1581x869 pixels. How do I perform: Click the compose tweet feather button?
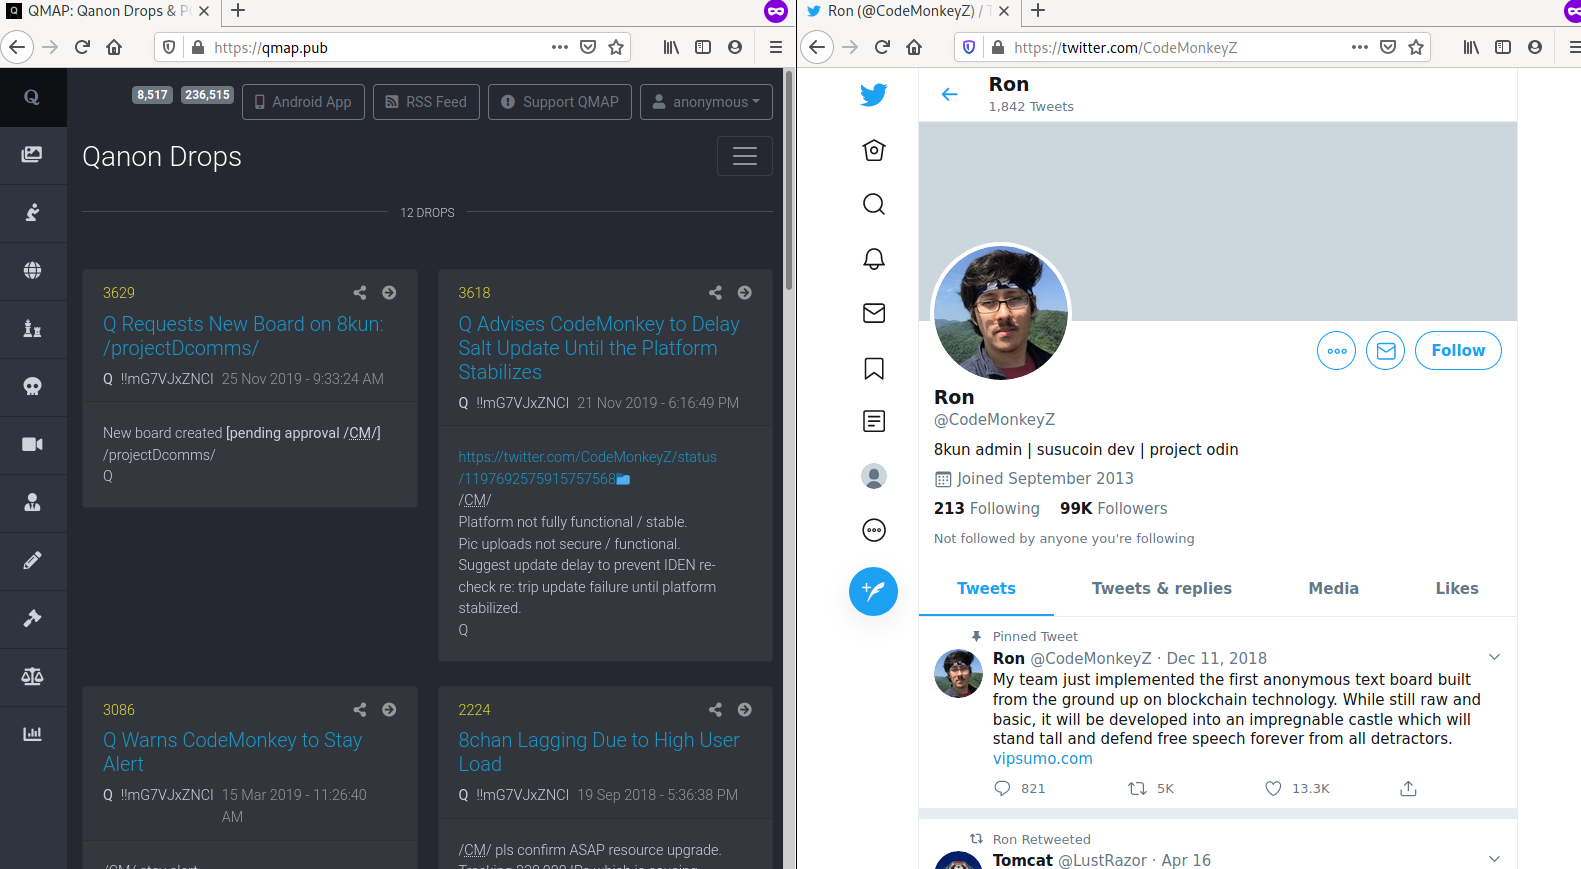[874, 591]
